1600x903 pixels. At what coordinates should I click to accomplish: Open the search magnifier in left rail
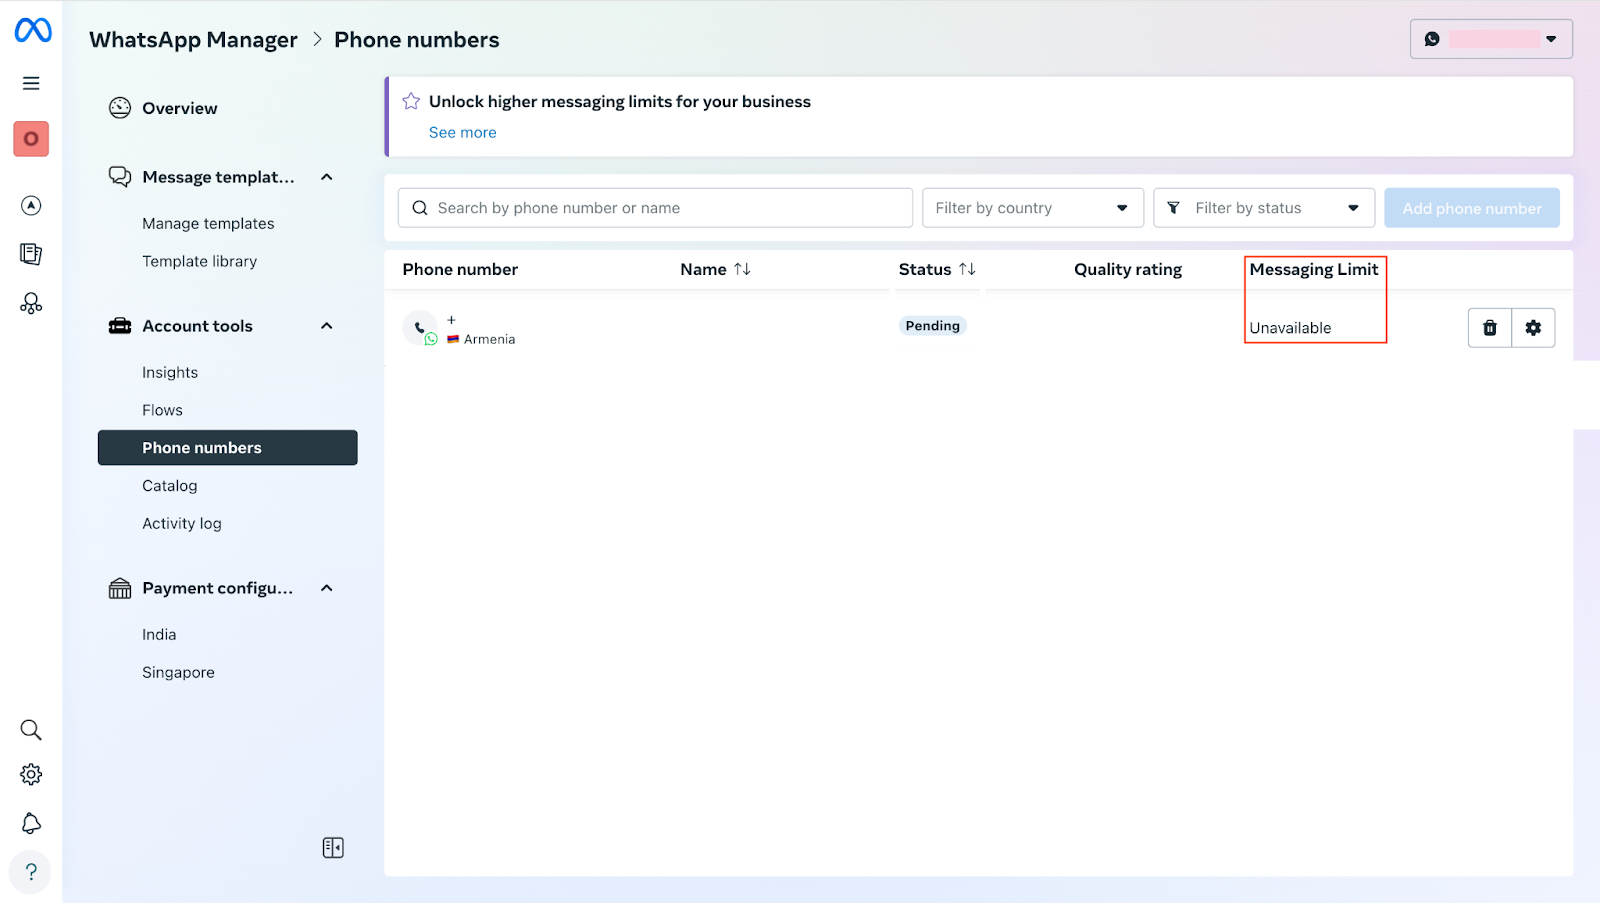(31, 730)
